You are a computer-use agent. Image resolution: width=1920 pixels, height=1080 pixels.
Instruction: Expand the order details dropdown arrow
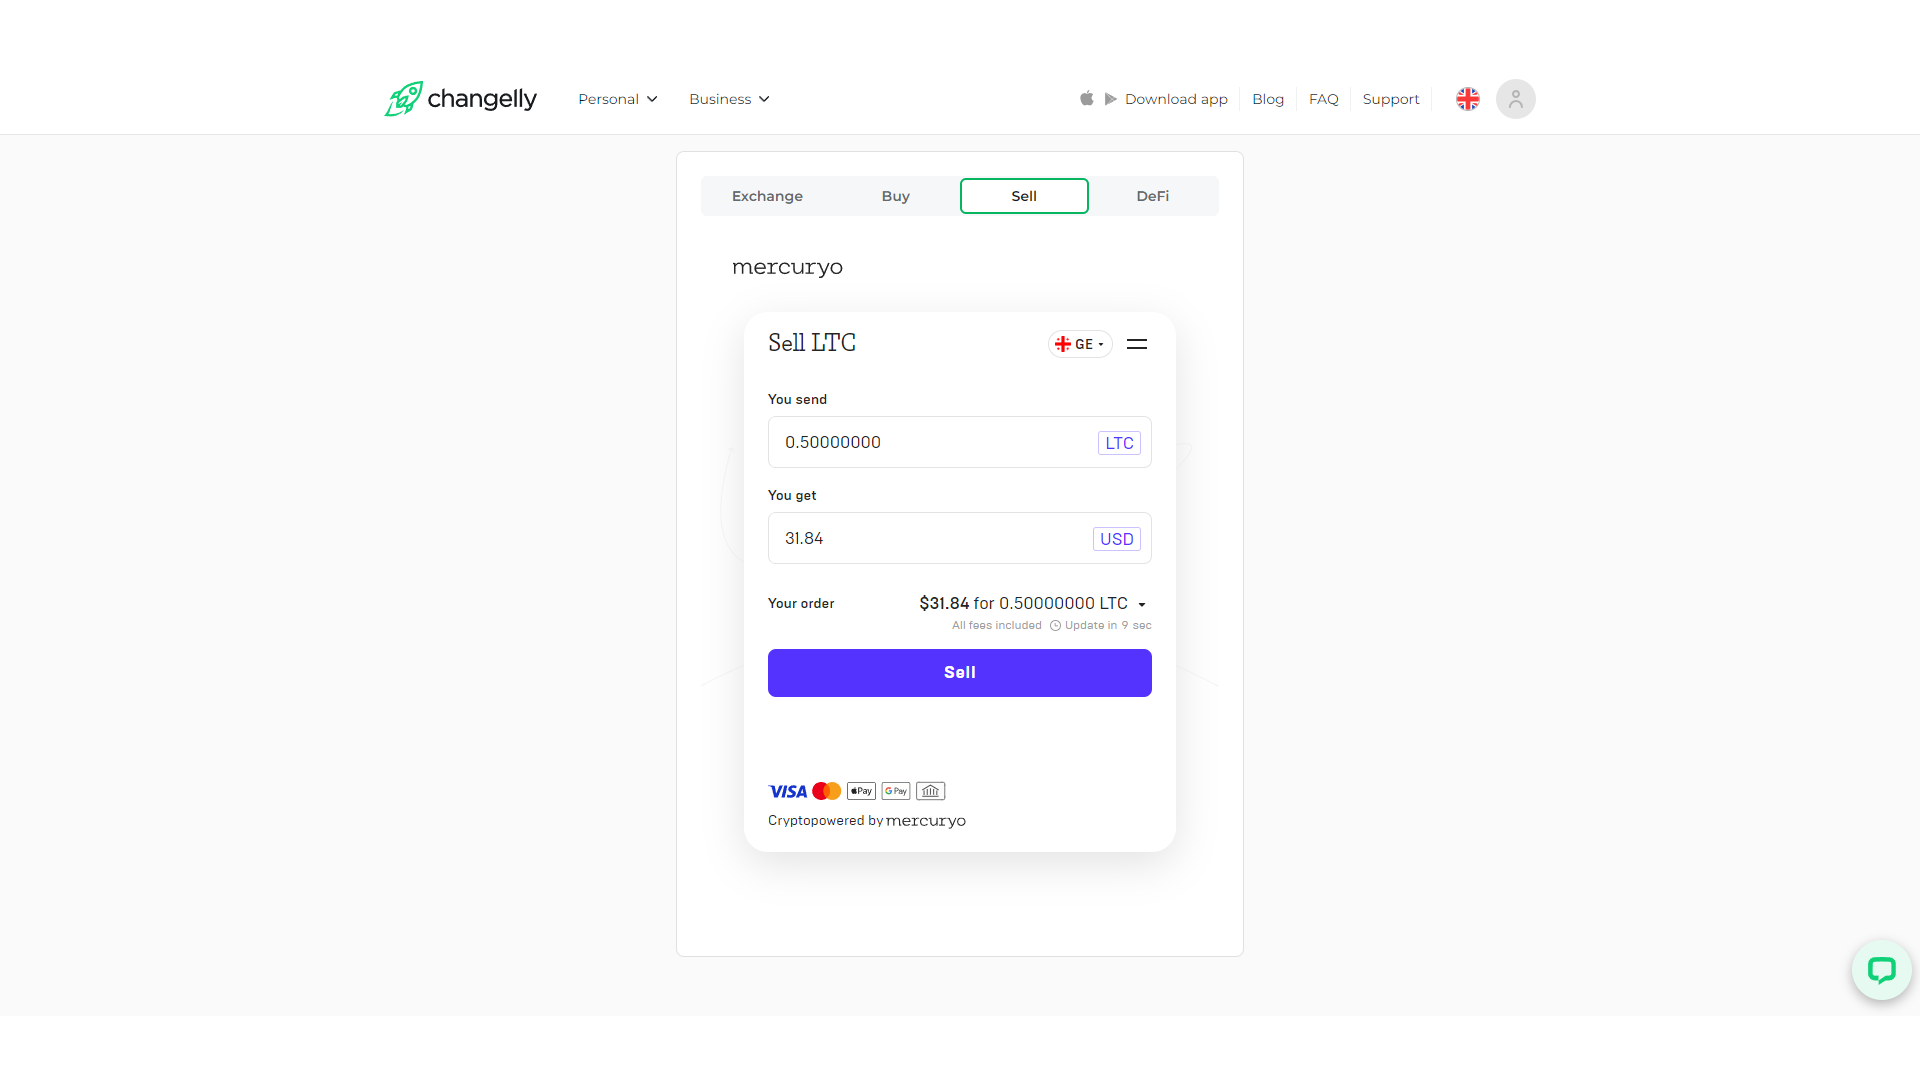click(1142, 604)
